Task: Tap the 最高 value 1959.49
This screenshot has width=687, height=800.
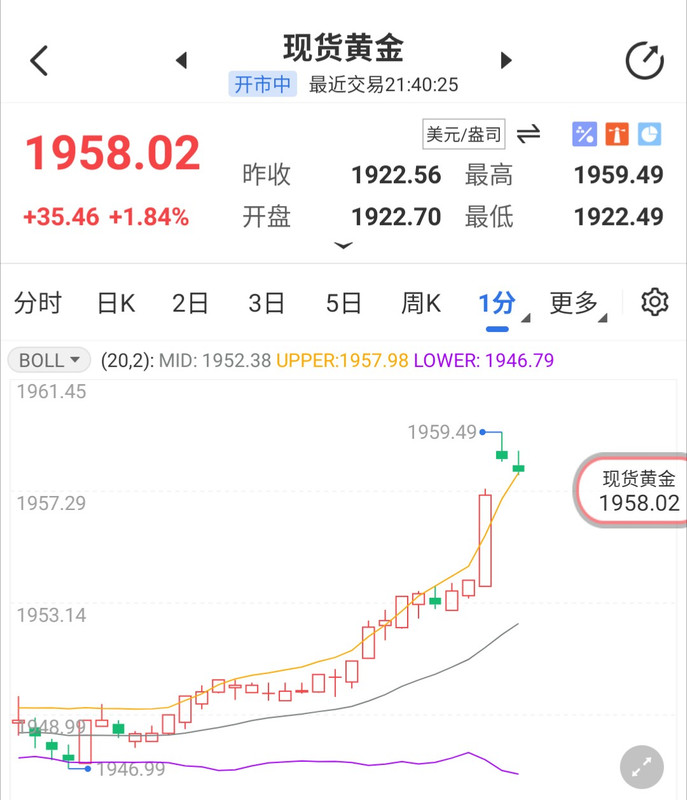Action: point(619,175)
